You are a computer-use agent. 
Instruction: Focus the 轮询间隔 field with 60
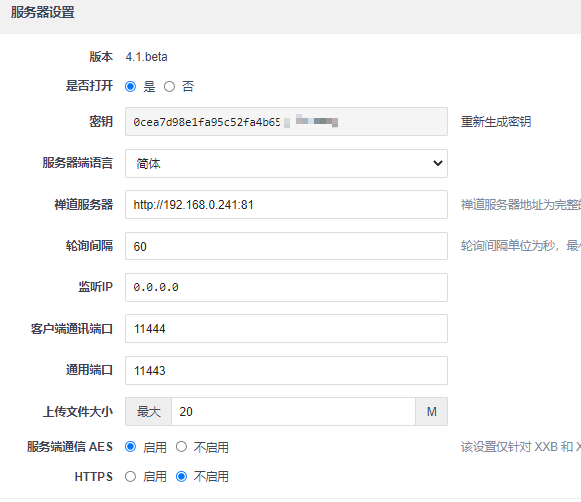[286, 246]
